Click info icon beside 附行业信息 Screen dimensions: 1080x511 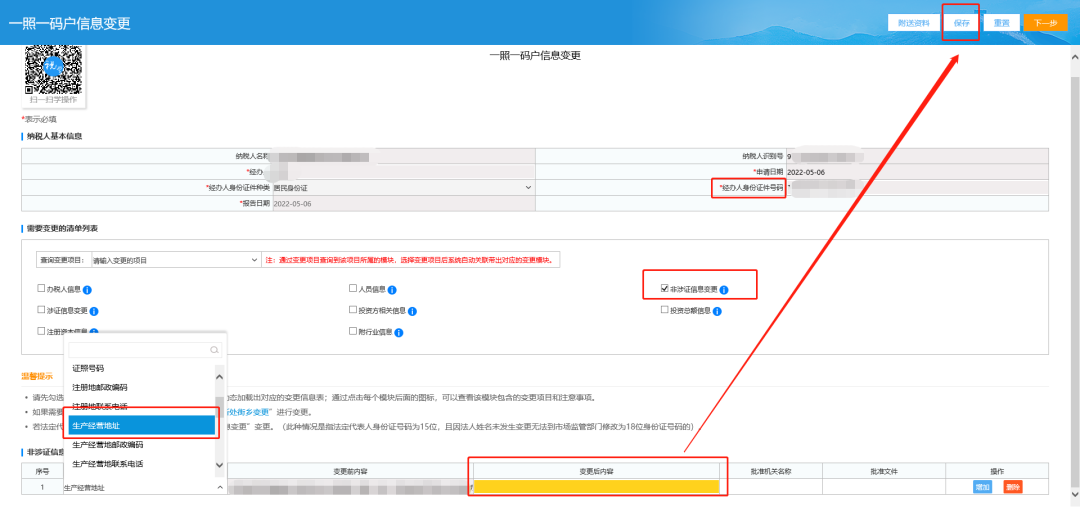click(x=401, y=331)
